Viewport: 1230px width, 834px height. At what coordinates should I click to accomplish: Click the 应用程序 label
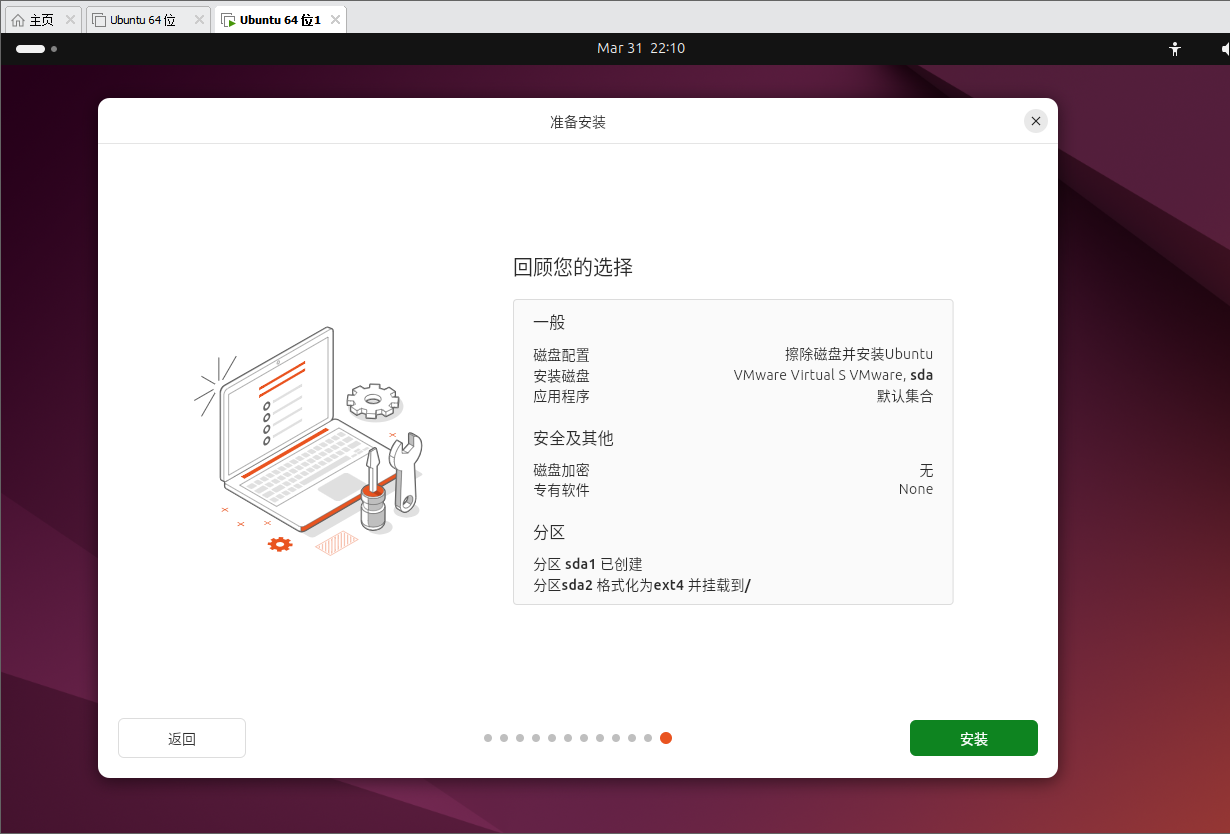point(561,396)
